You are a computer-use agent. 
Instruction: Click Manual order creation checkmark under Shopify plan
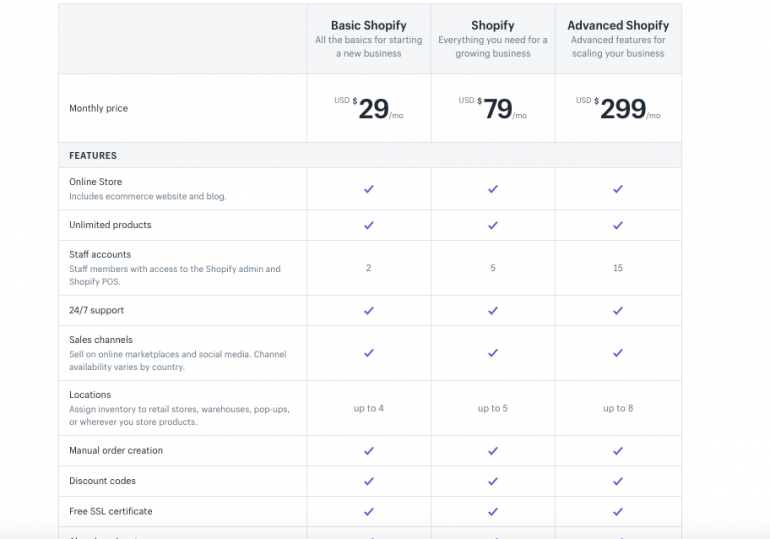coord(492,451)
